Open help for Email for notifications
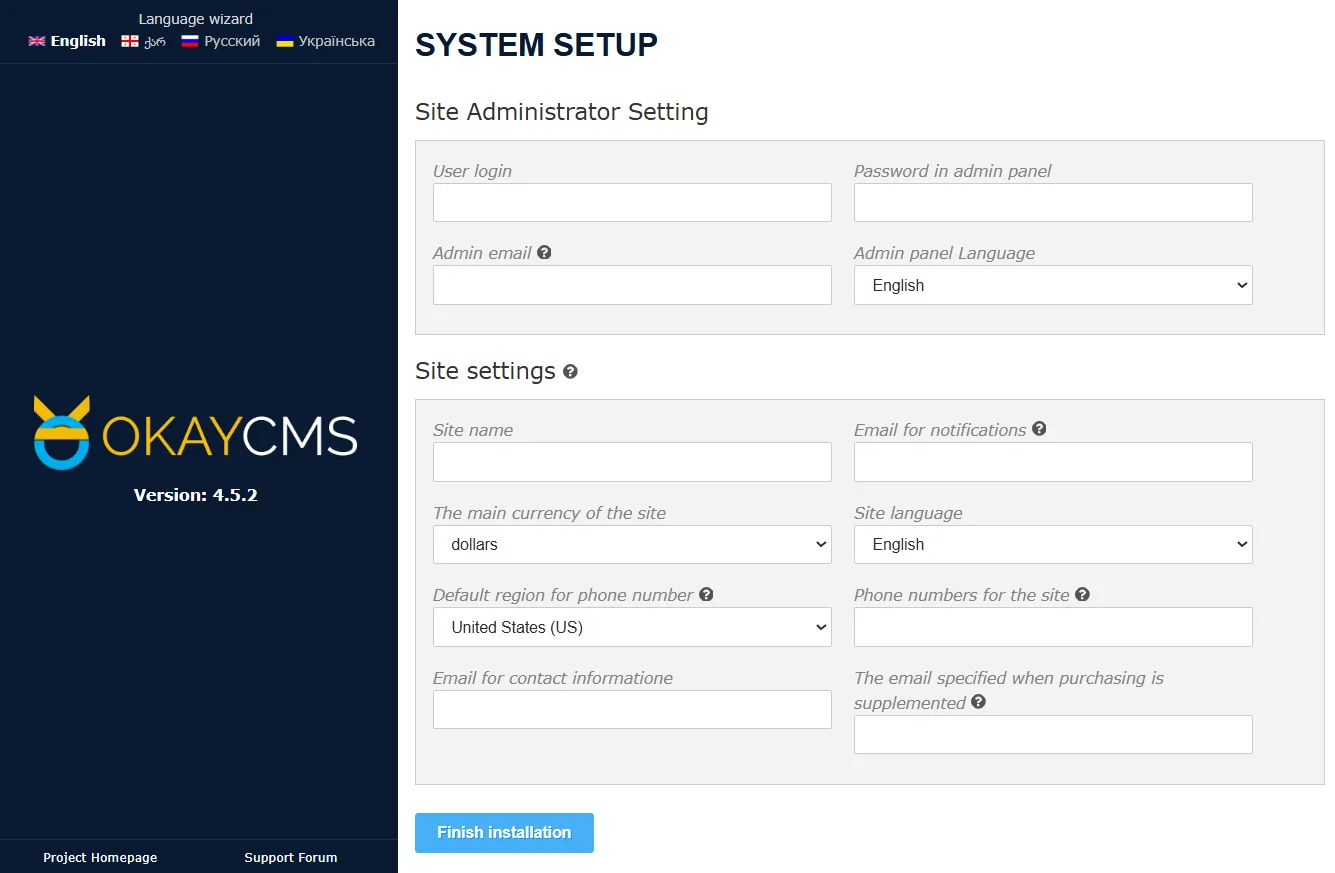Screen dimensions: 1335x873 pos(1039,428)
